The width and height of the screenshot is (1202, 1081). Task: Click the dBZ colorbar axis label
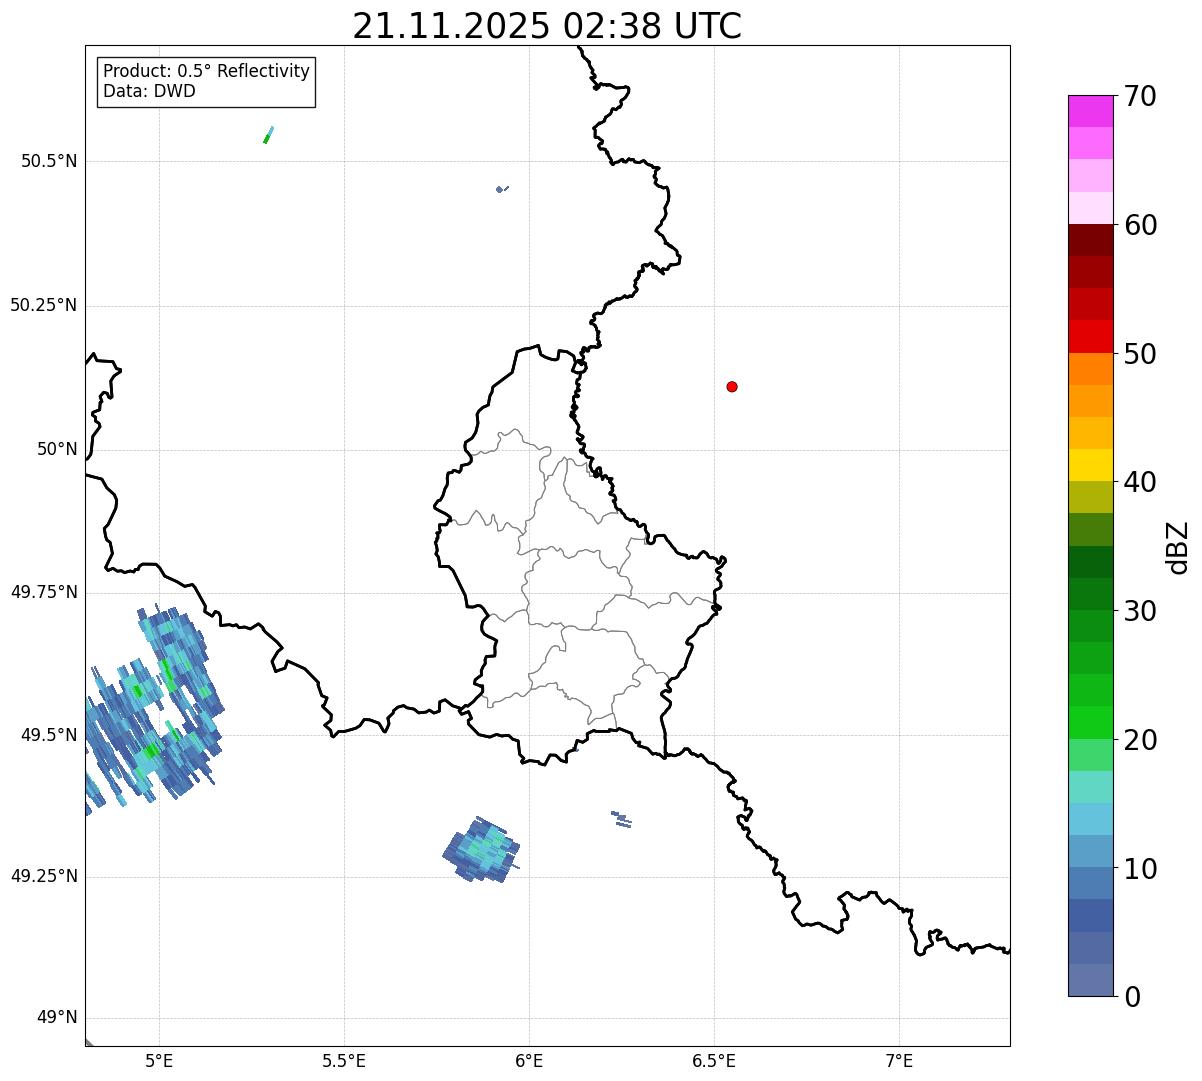coord(1178,547)
